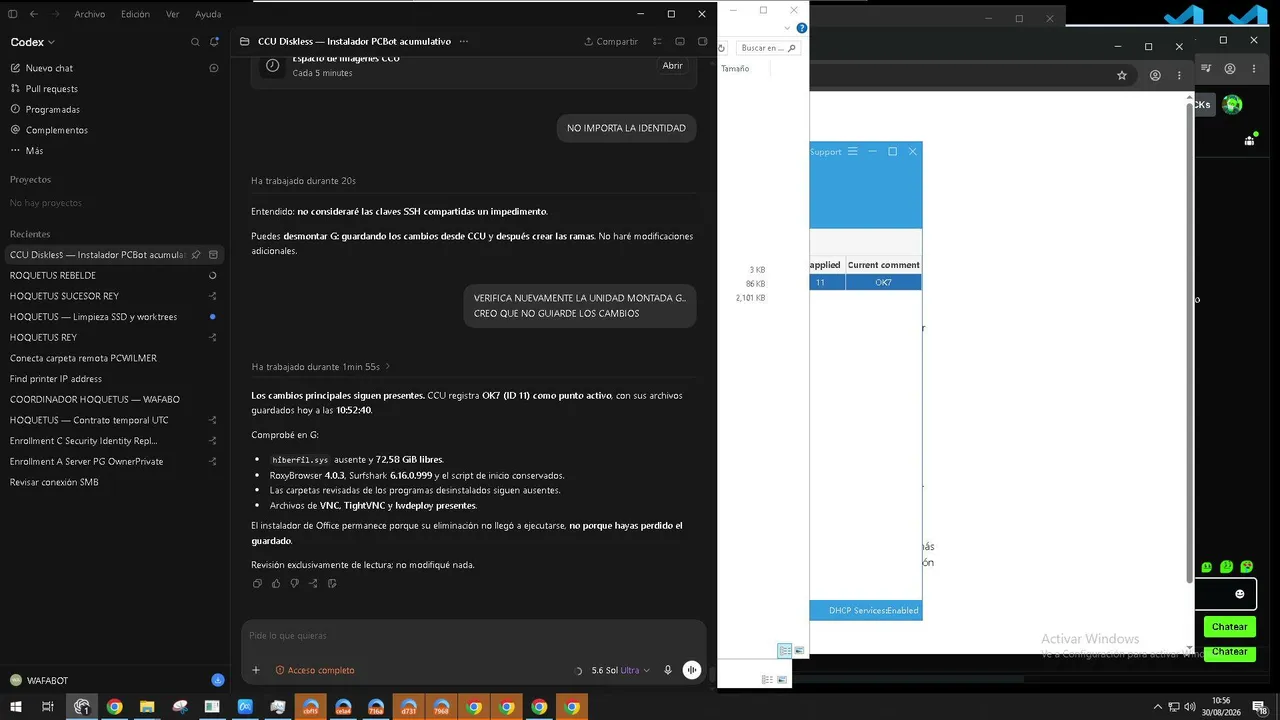Open the hamburger menu in the Support window
The width and height of the screenshot is (1280, 720).
[x=852, y=152]
